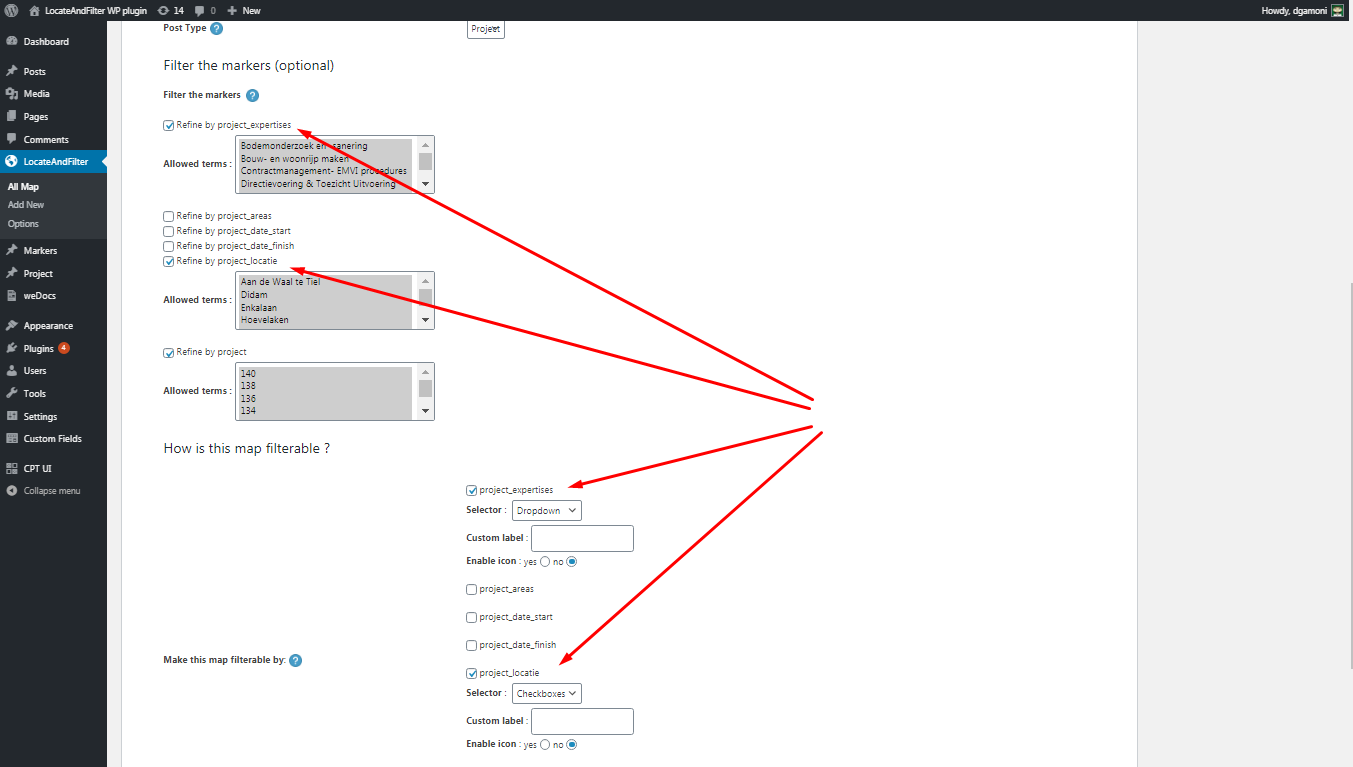Screen dimensions: 1353x767
Task: Select yes for project_expertises Enable icon
Action: (545, 562)
